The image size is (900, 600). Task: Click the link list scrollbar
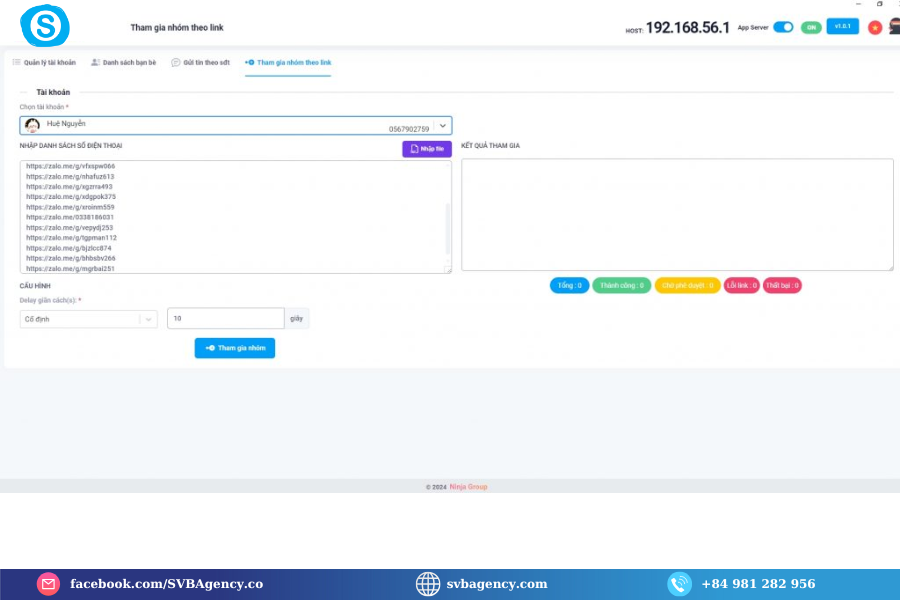click(x=447, y=228)
